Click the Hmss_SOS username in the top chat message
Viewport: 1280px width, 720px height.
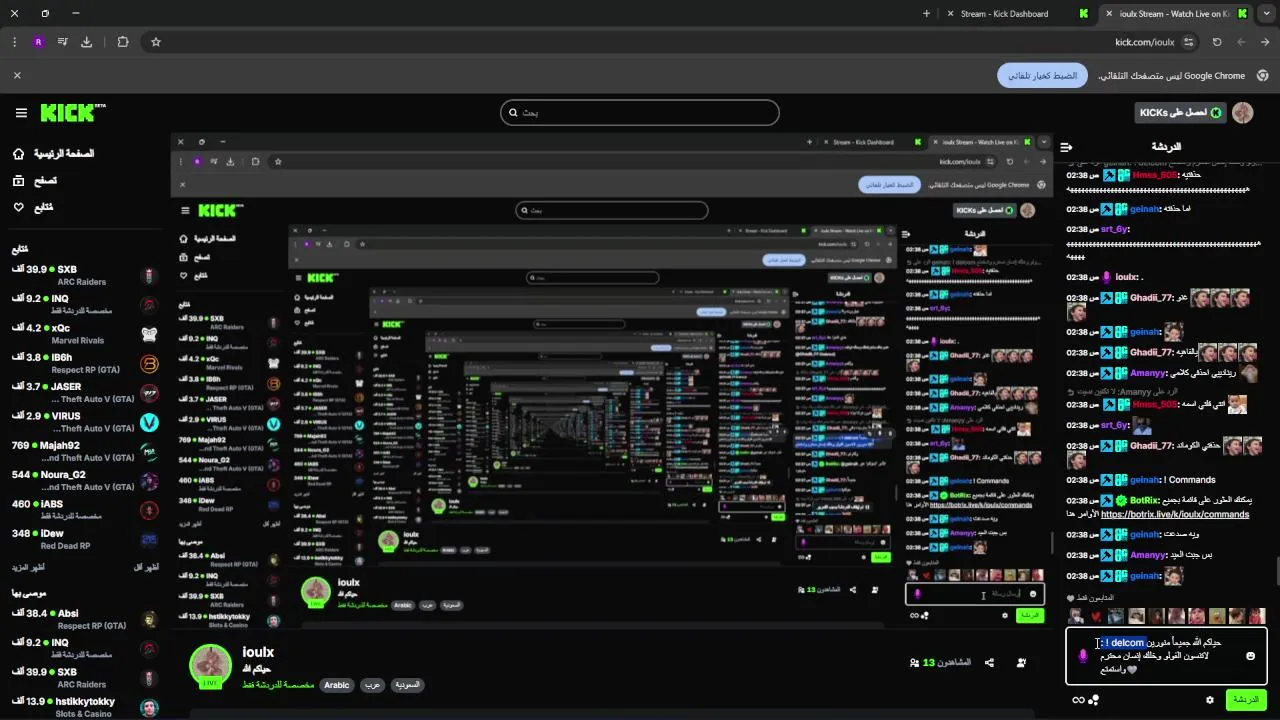[1154, 175]
